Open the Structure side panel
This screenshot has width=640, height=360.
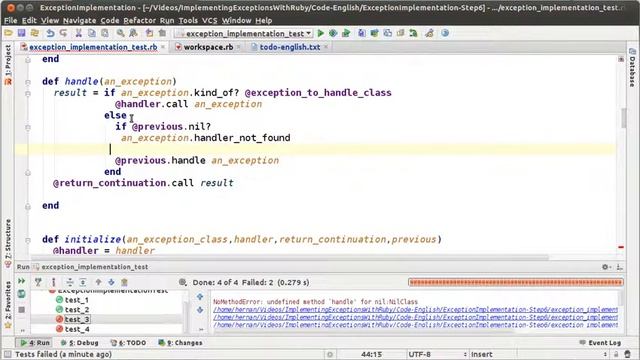pyautogui.click(x=8, y=243)
